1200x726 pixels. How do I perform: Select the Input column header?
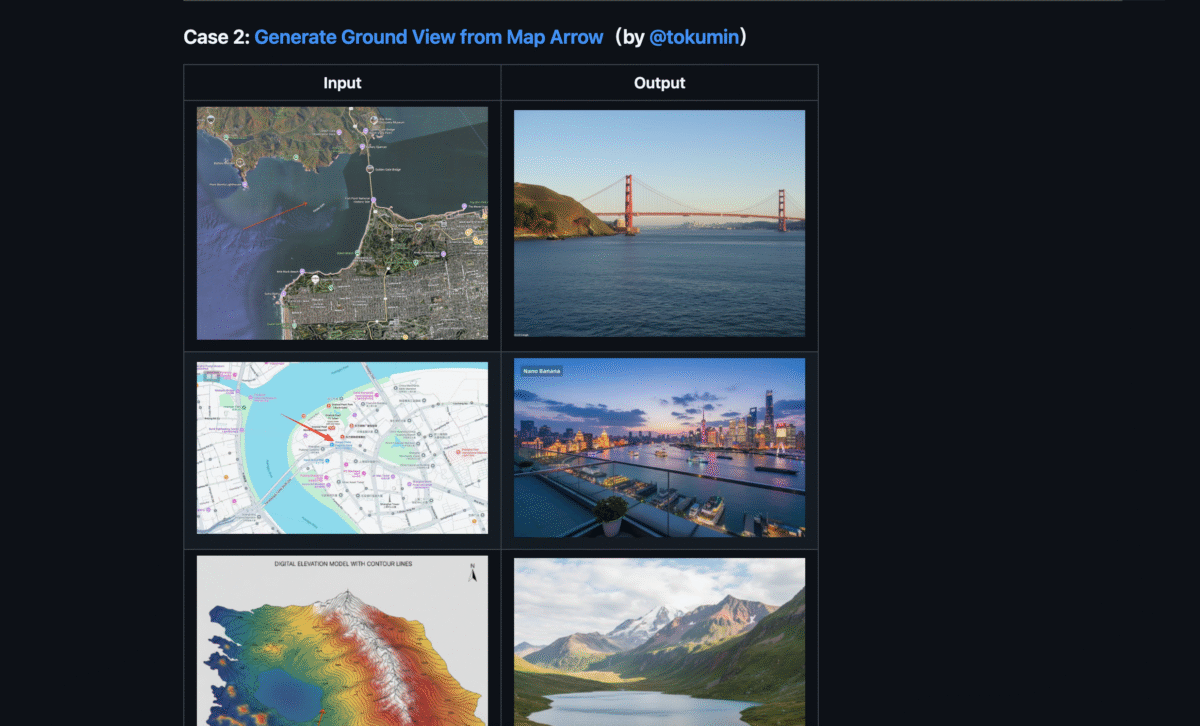point(342,83)
